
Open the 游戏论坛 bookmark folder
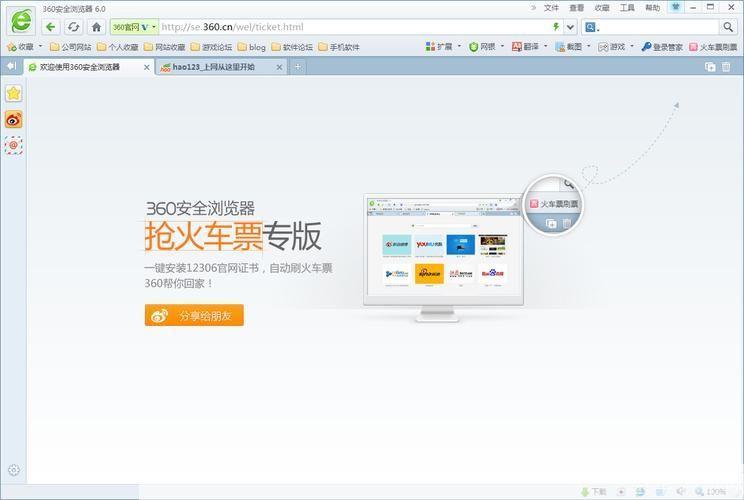tap(211, 47)
